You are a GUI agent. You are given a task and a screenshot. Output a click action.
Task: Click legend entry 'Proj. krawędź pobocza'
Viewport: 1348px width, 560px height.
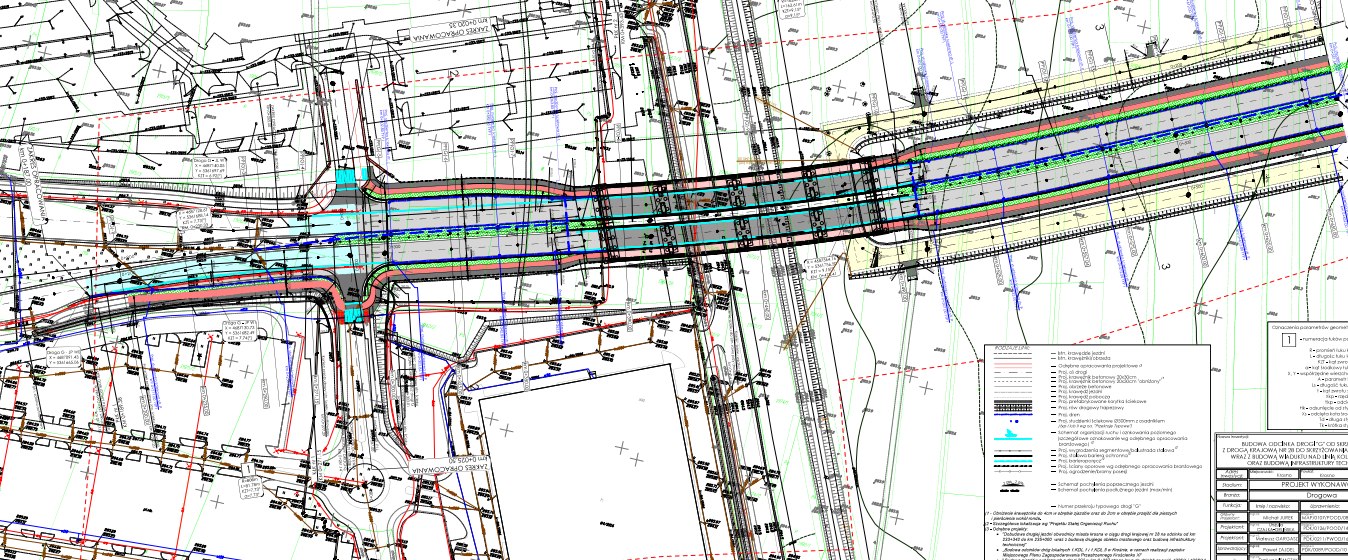tap(1084, 397)
